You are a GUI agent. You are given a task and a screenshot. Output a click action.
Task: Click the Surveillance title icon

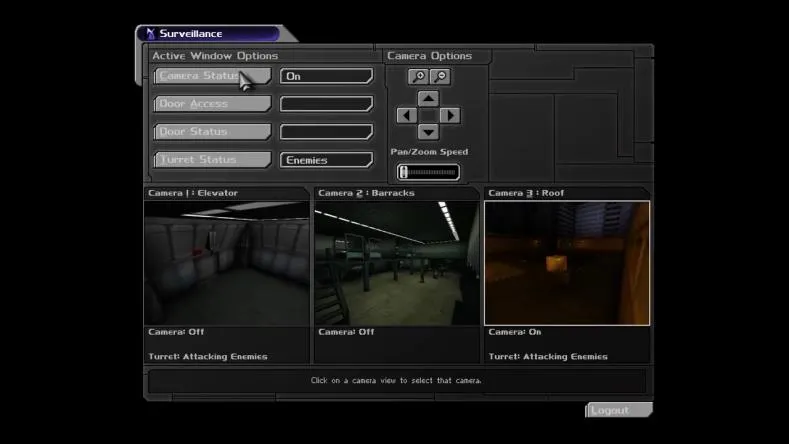coord(150,34)
